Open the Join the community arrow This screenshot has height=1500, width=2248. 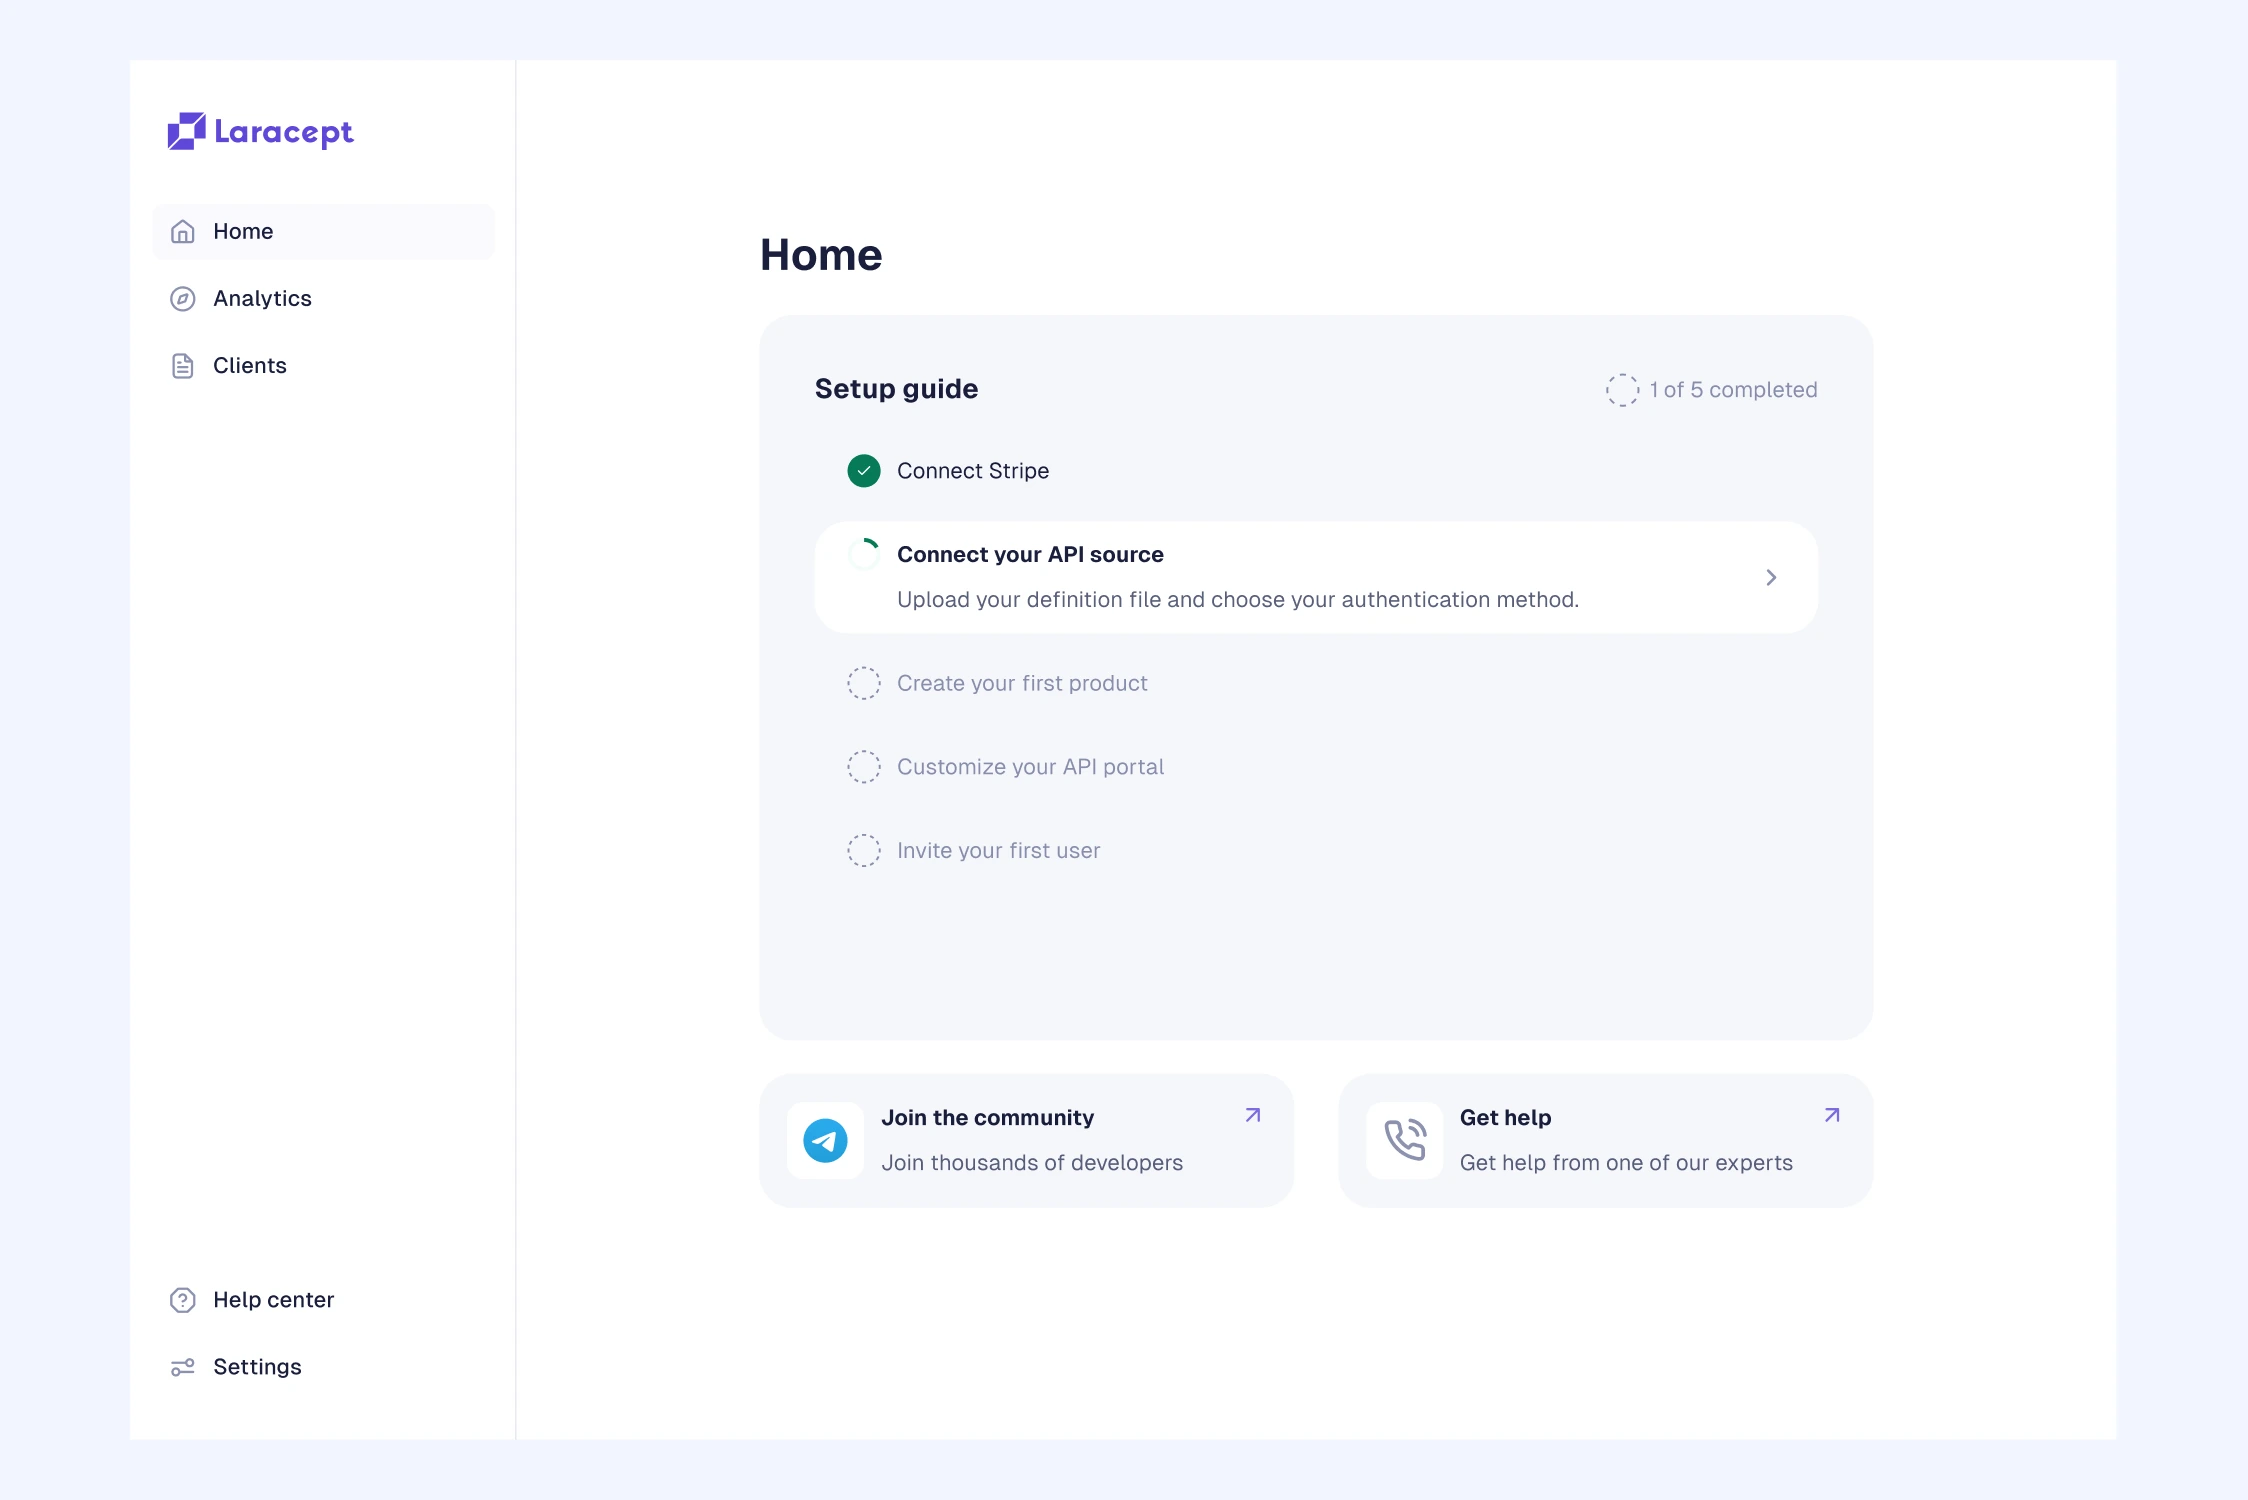click(1253, 1115)
